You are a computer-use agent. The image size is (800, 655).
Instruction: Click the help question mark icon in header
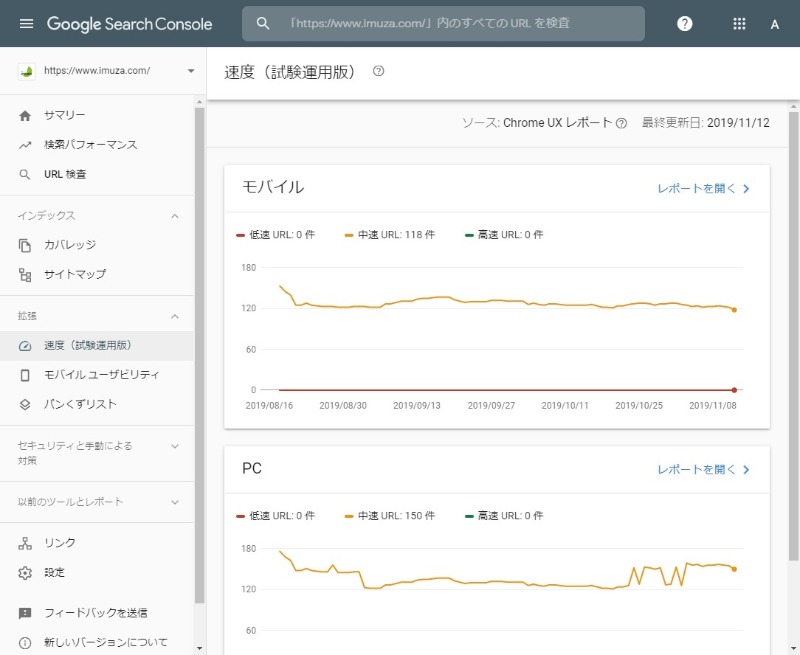click(x=684, y=23)
